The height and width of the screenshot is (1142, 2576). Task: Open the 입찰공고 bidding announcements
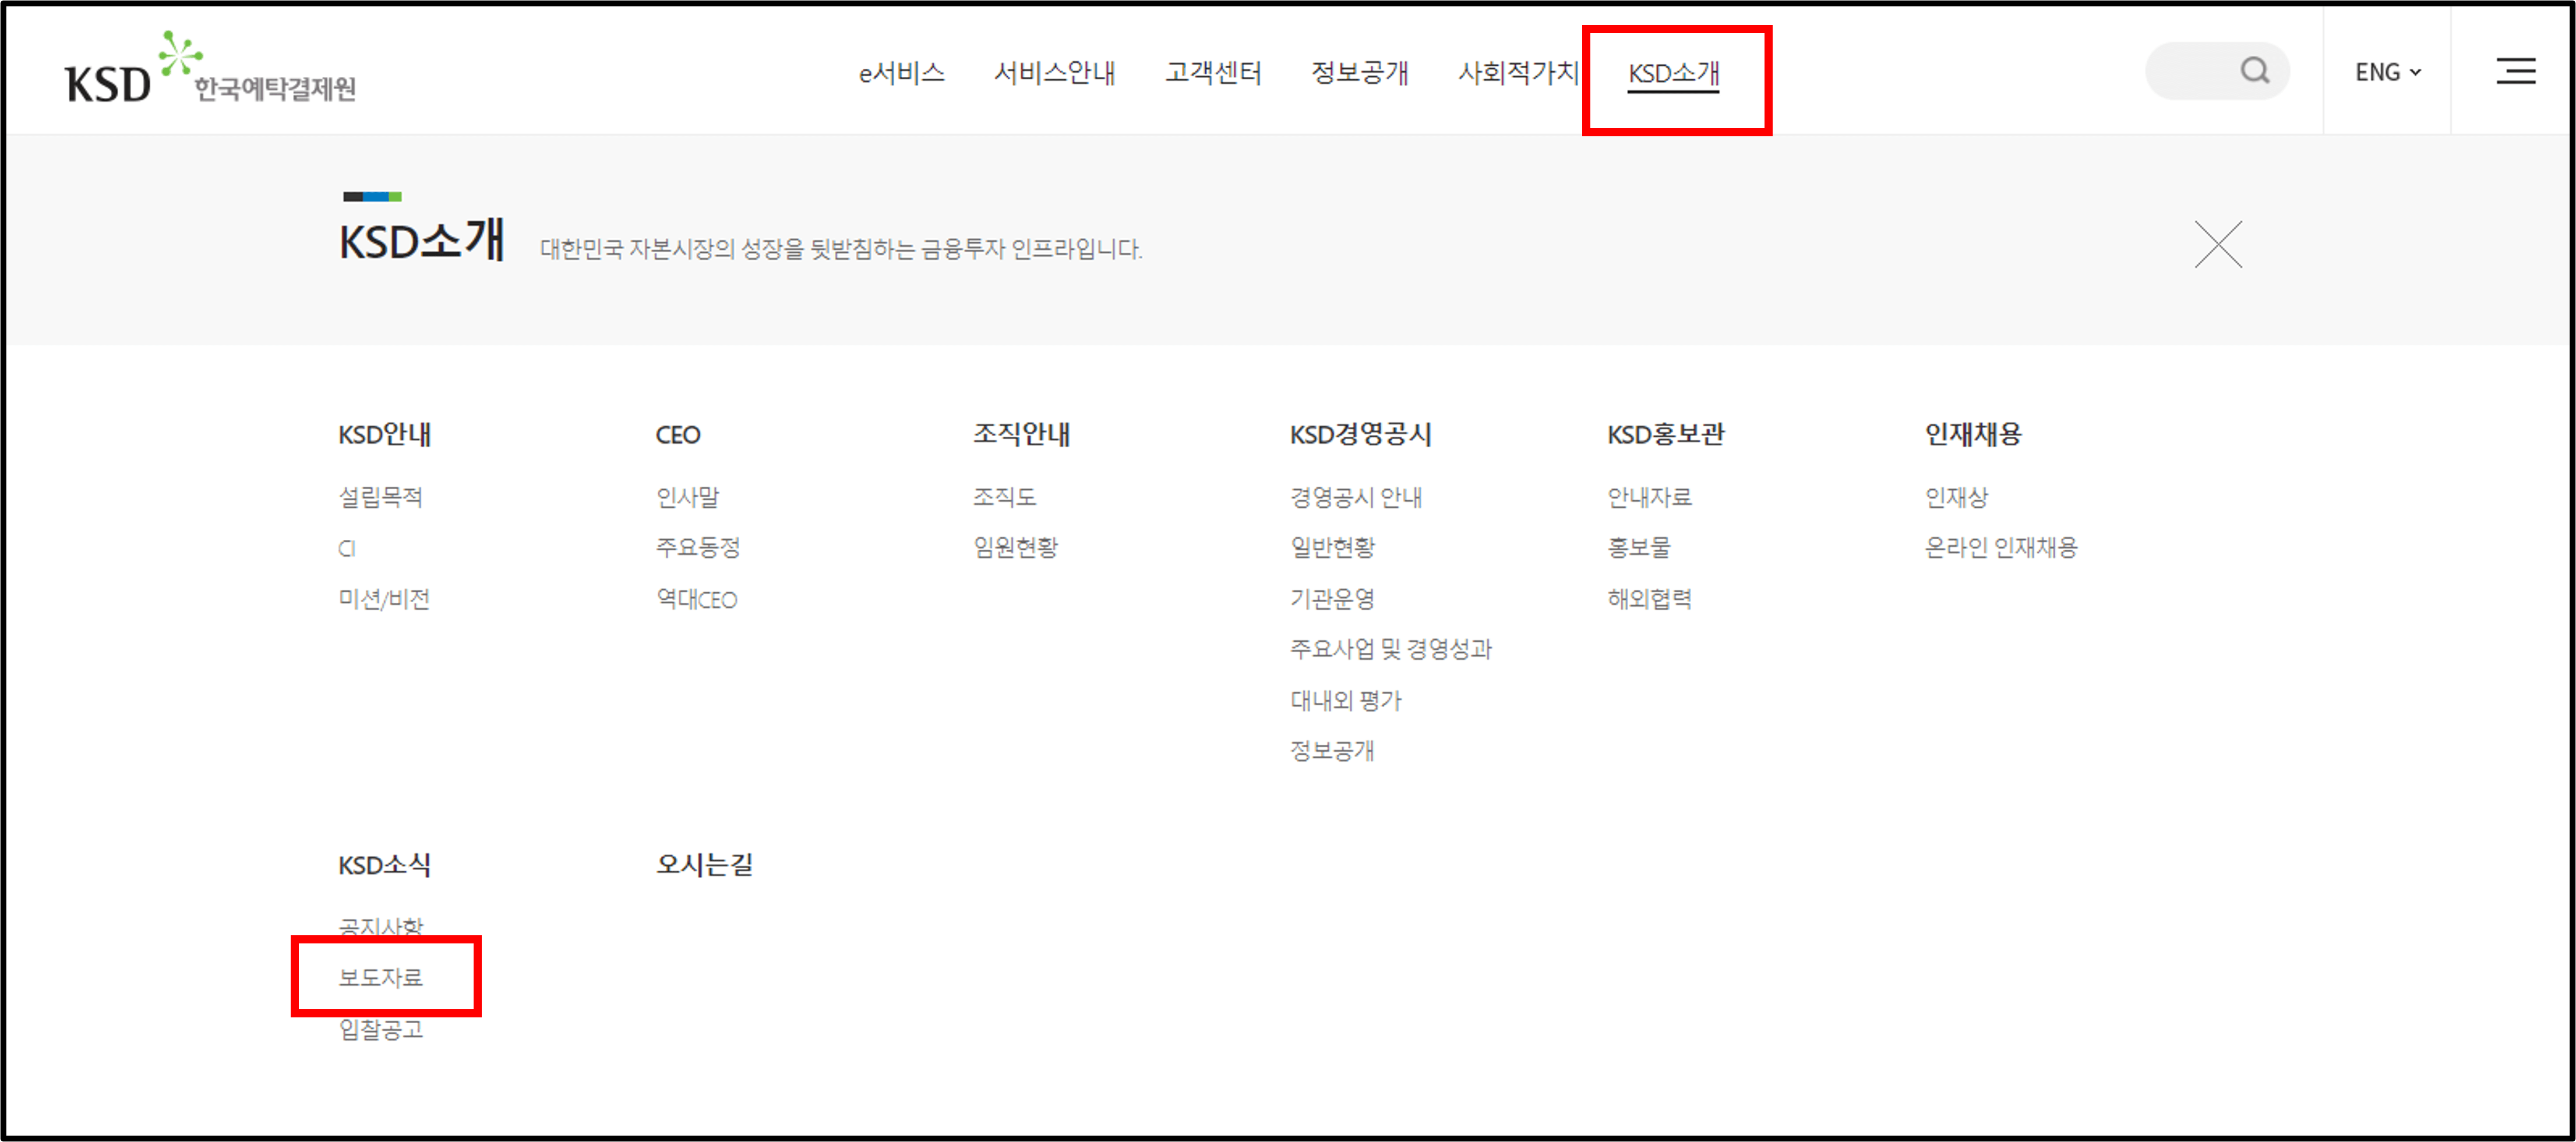coord(382,1030)
